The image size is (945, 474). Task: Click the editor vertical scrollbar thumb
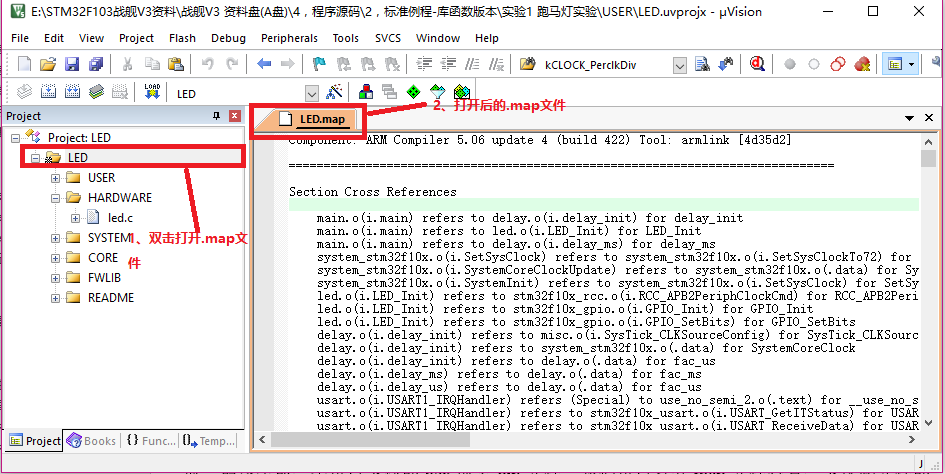(928, 158)
